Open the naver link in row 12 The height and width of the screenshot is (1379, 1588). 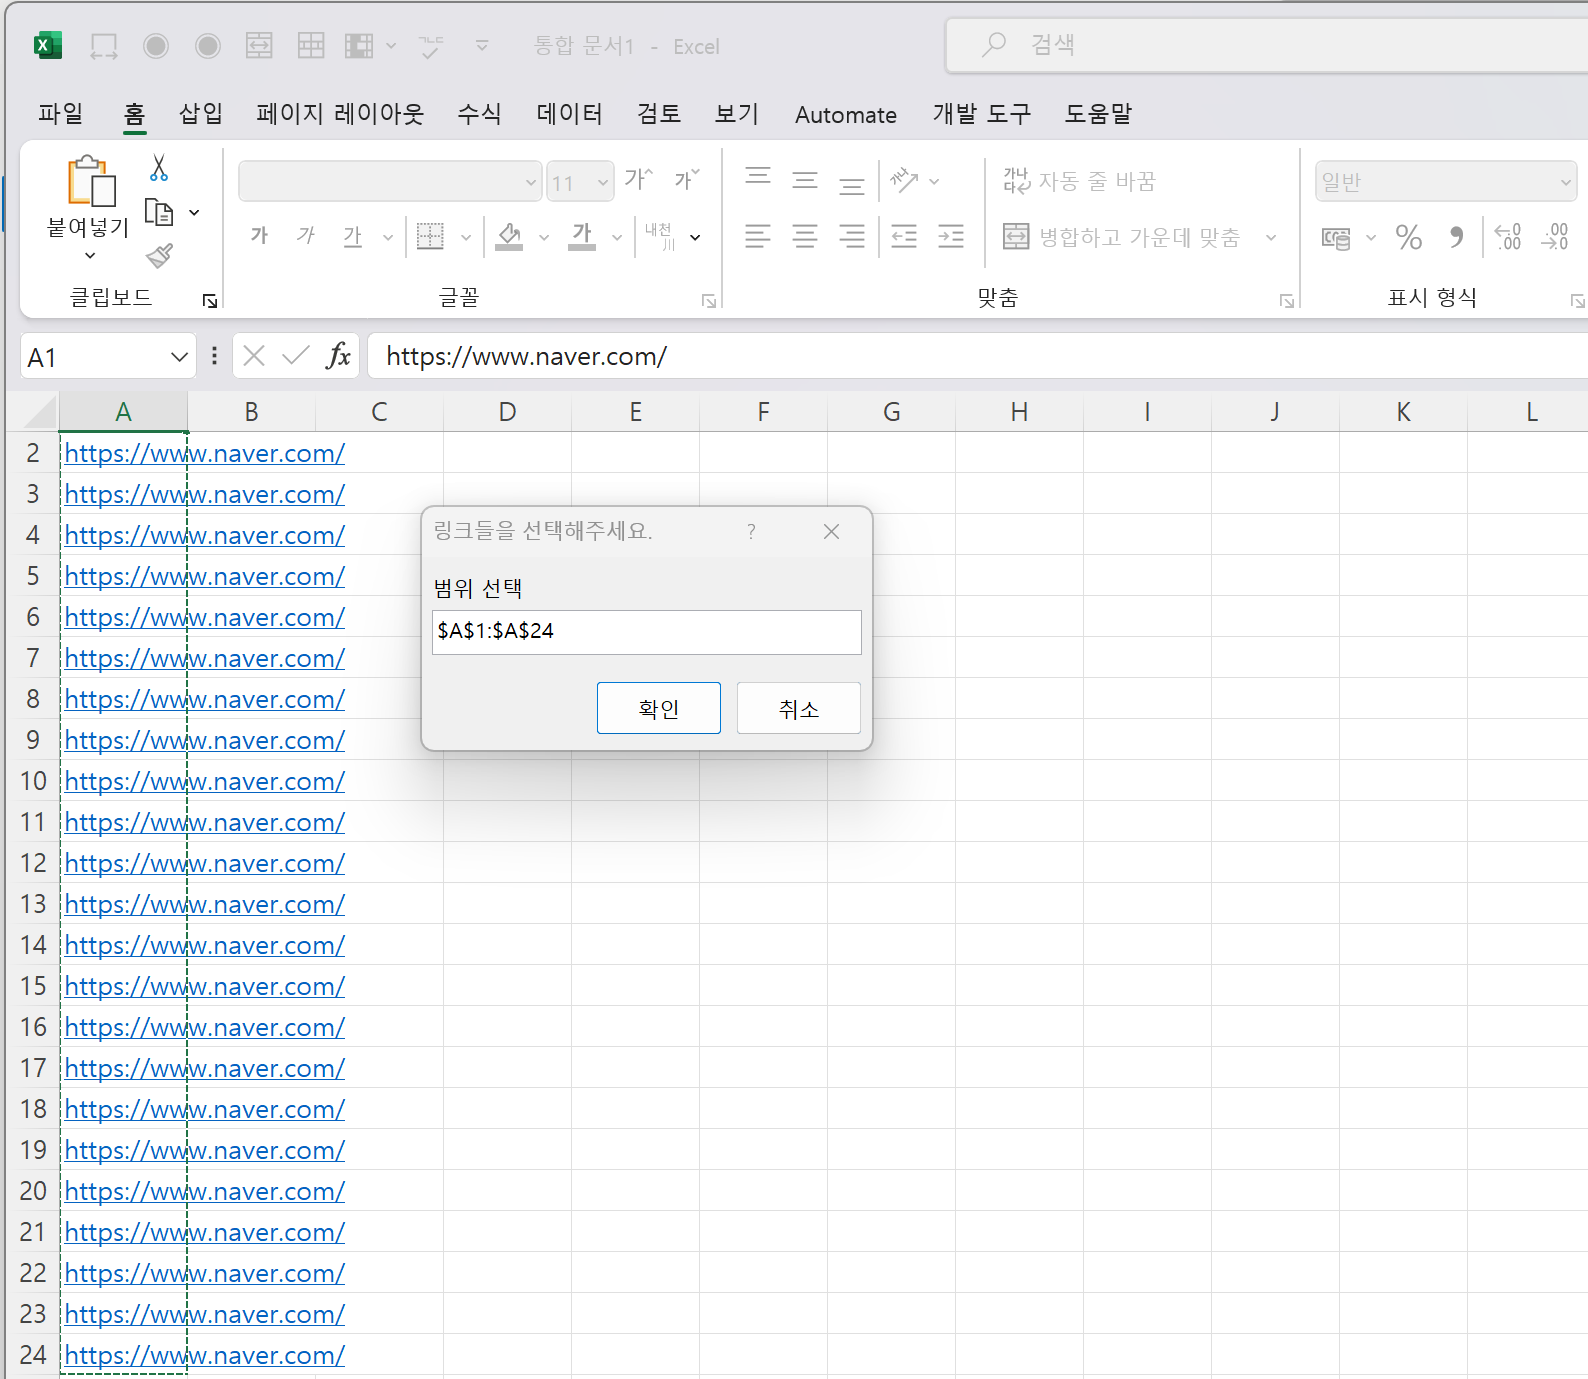click(204, 863)
